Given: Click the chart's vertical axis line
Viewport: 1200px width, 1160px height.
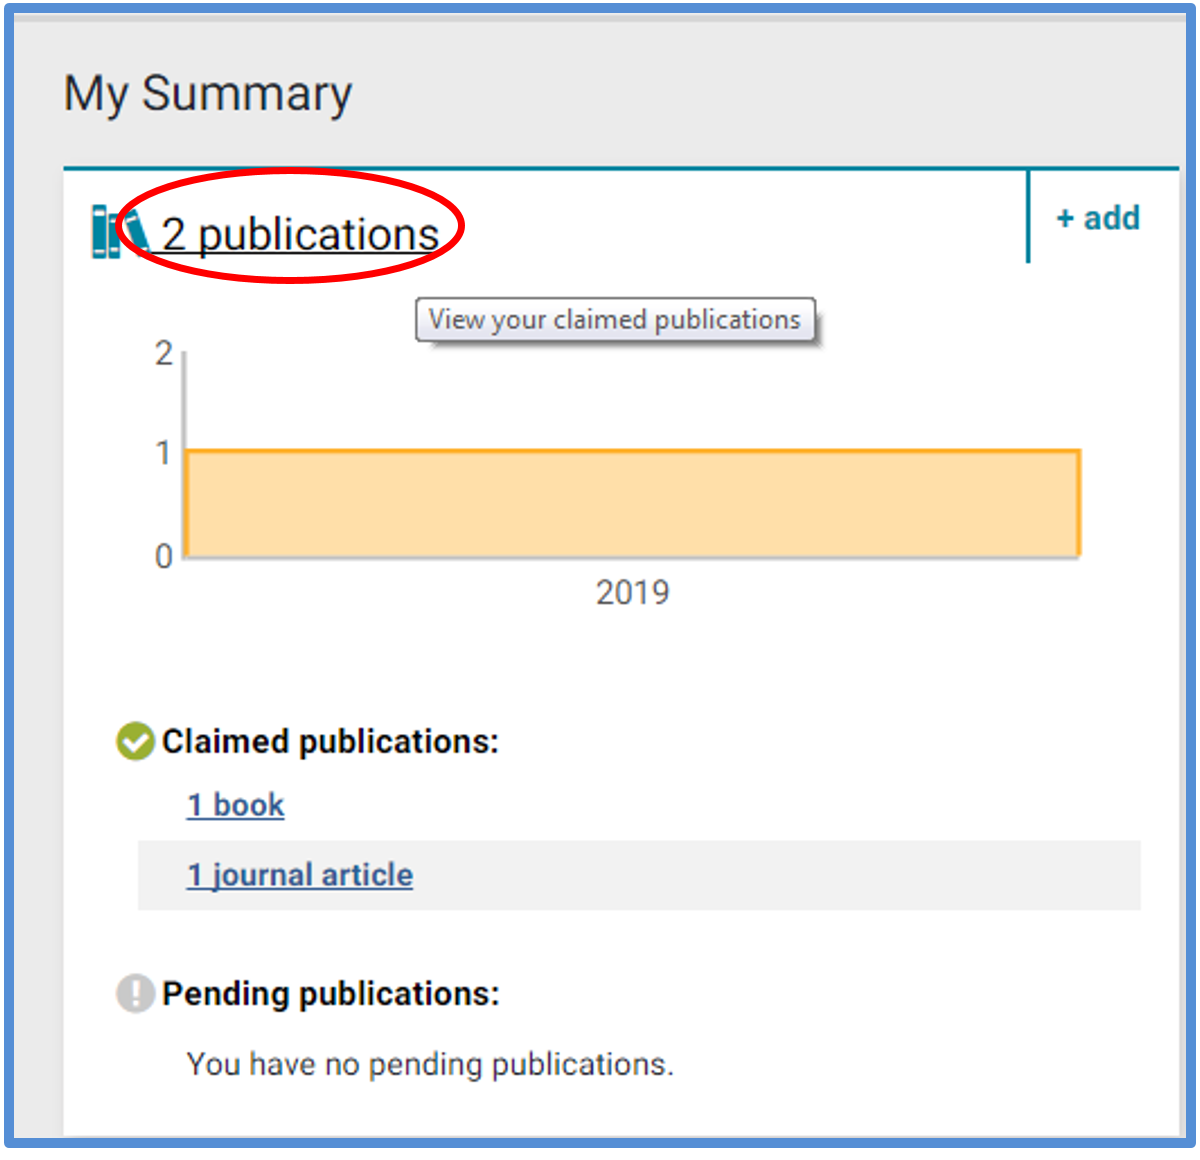Looking at the screenshot, I should [x=184, y=400].
